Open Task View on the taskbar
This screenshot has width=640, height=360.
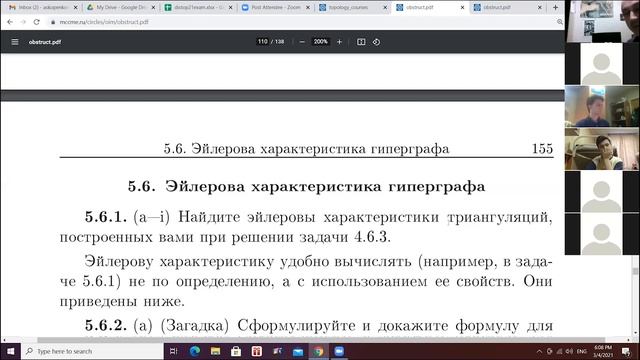coord(173,351)
